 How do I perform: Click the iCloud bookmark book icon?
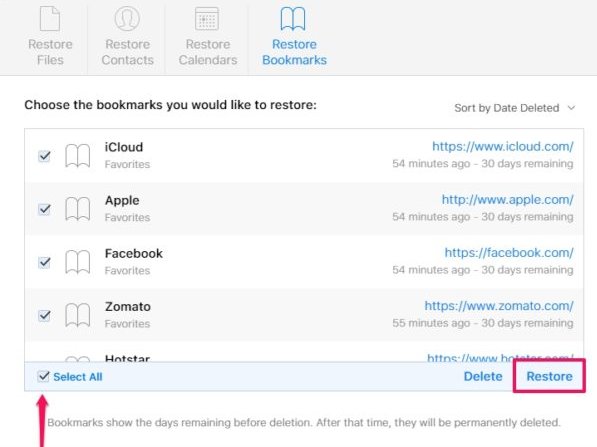tap(78, 156)
